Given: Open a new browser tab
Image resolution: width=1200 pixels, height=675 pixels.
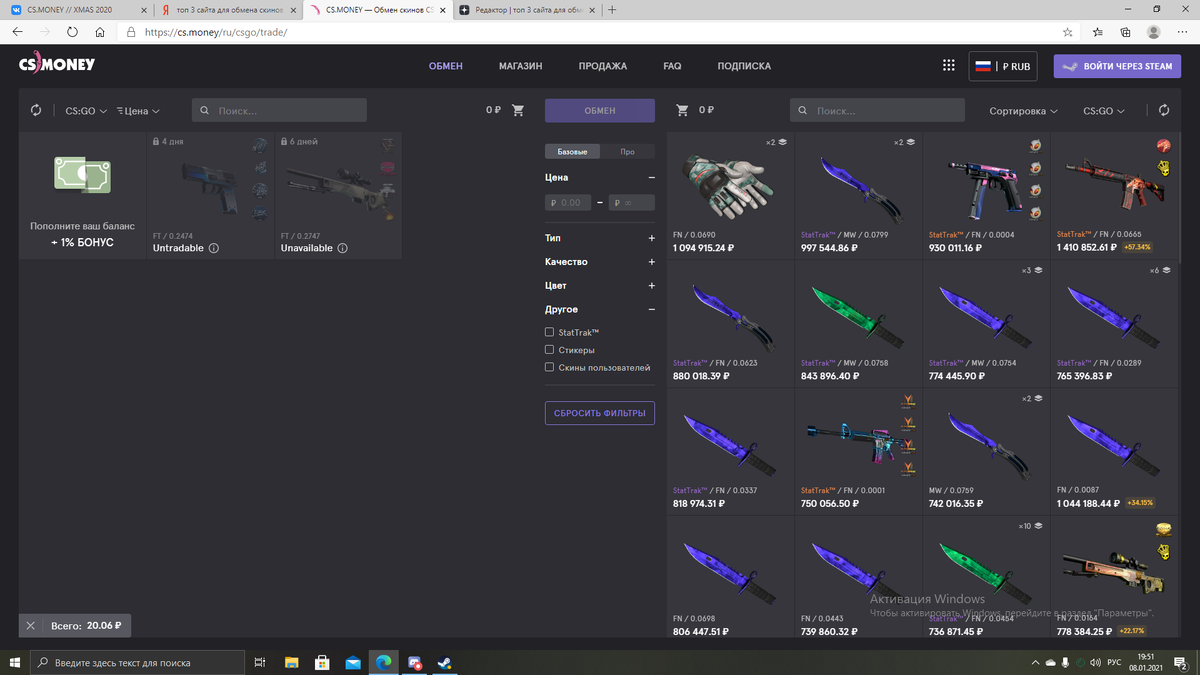Looking at the screenshot, I should 612,10.
